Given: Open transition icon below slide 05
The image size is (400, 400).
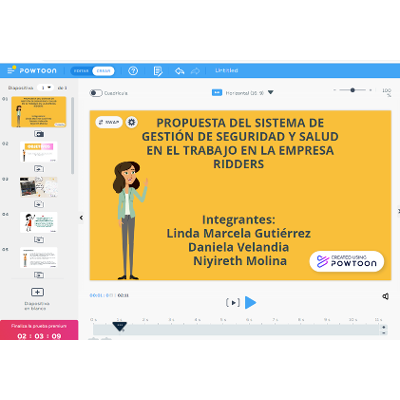Looking at the screenshot, I should (x=39, y=275).
